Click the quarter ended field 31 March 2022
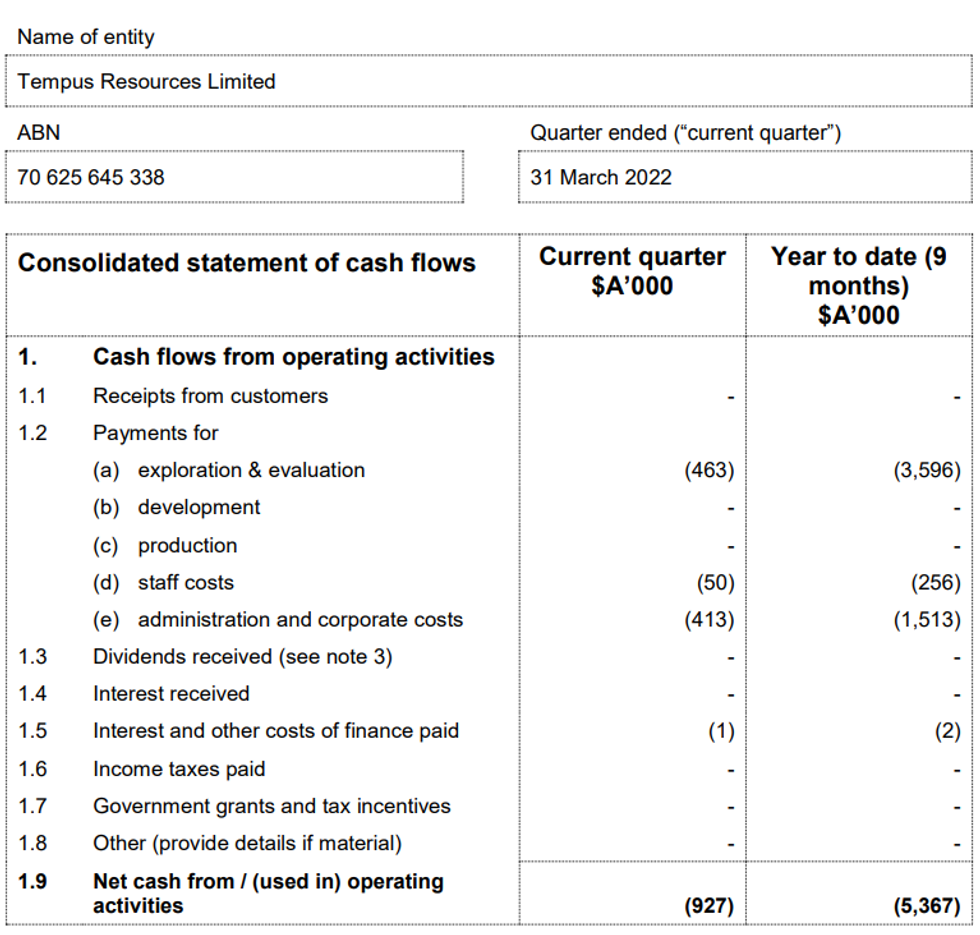Image resolution: width=980 pixels, height=935 pixels. pyautogui.click(x=601, y=177)
